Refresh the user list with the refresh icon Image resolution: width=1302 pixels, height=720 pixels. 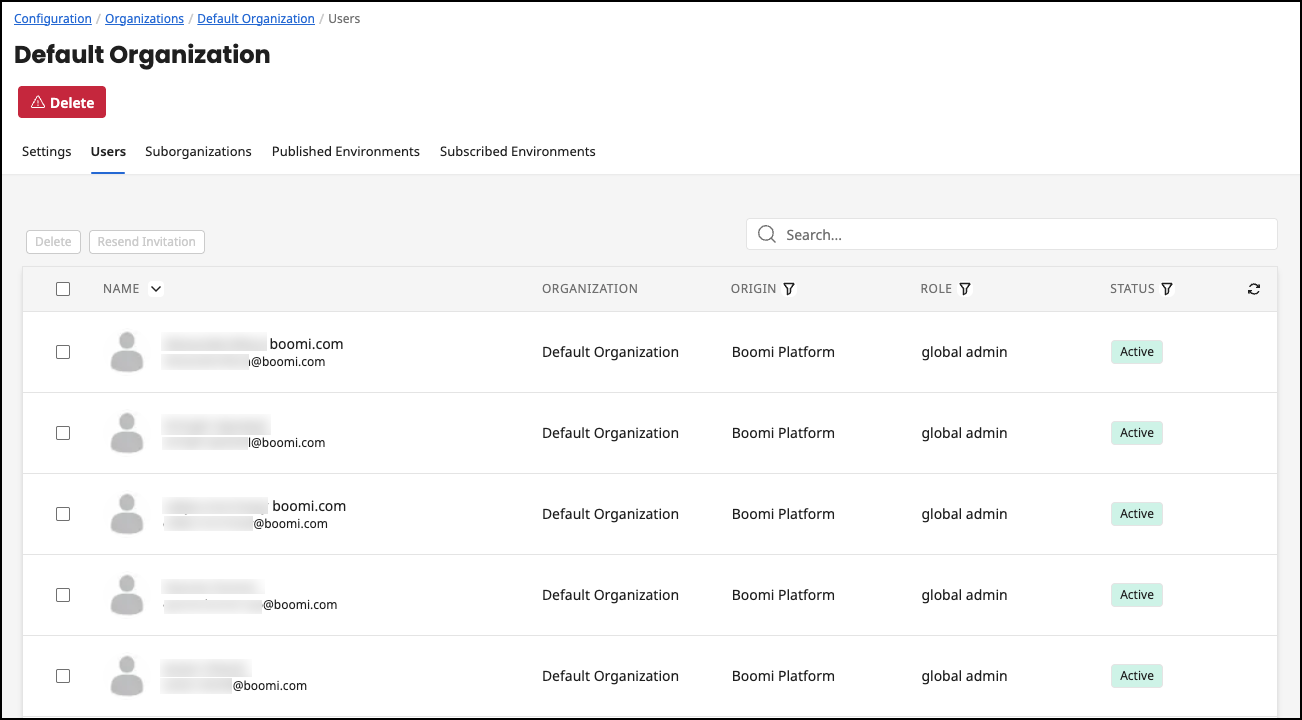(x=1254, y=288)
